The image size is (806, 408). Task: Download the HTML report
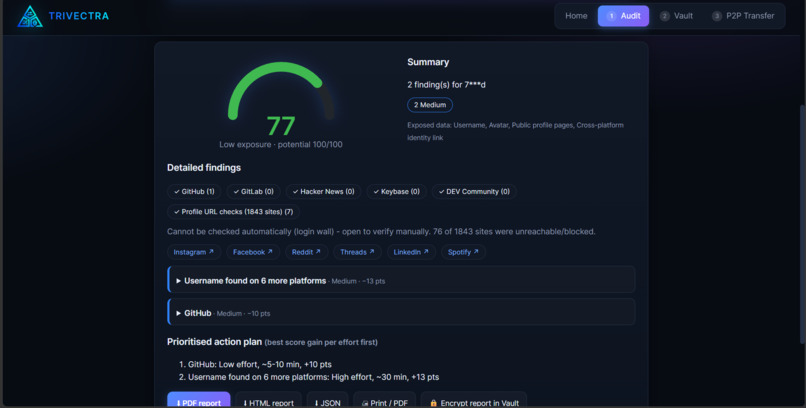click(268, 402)
